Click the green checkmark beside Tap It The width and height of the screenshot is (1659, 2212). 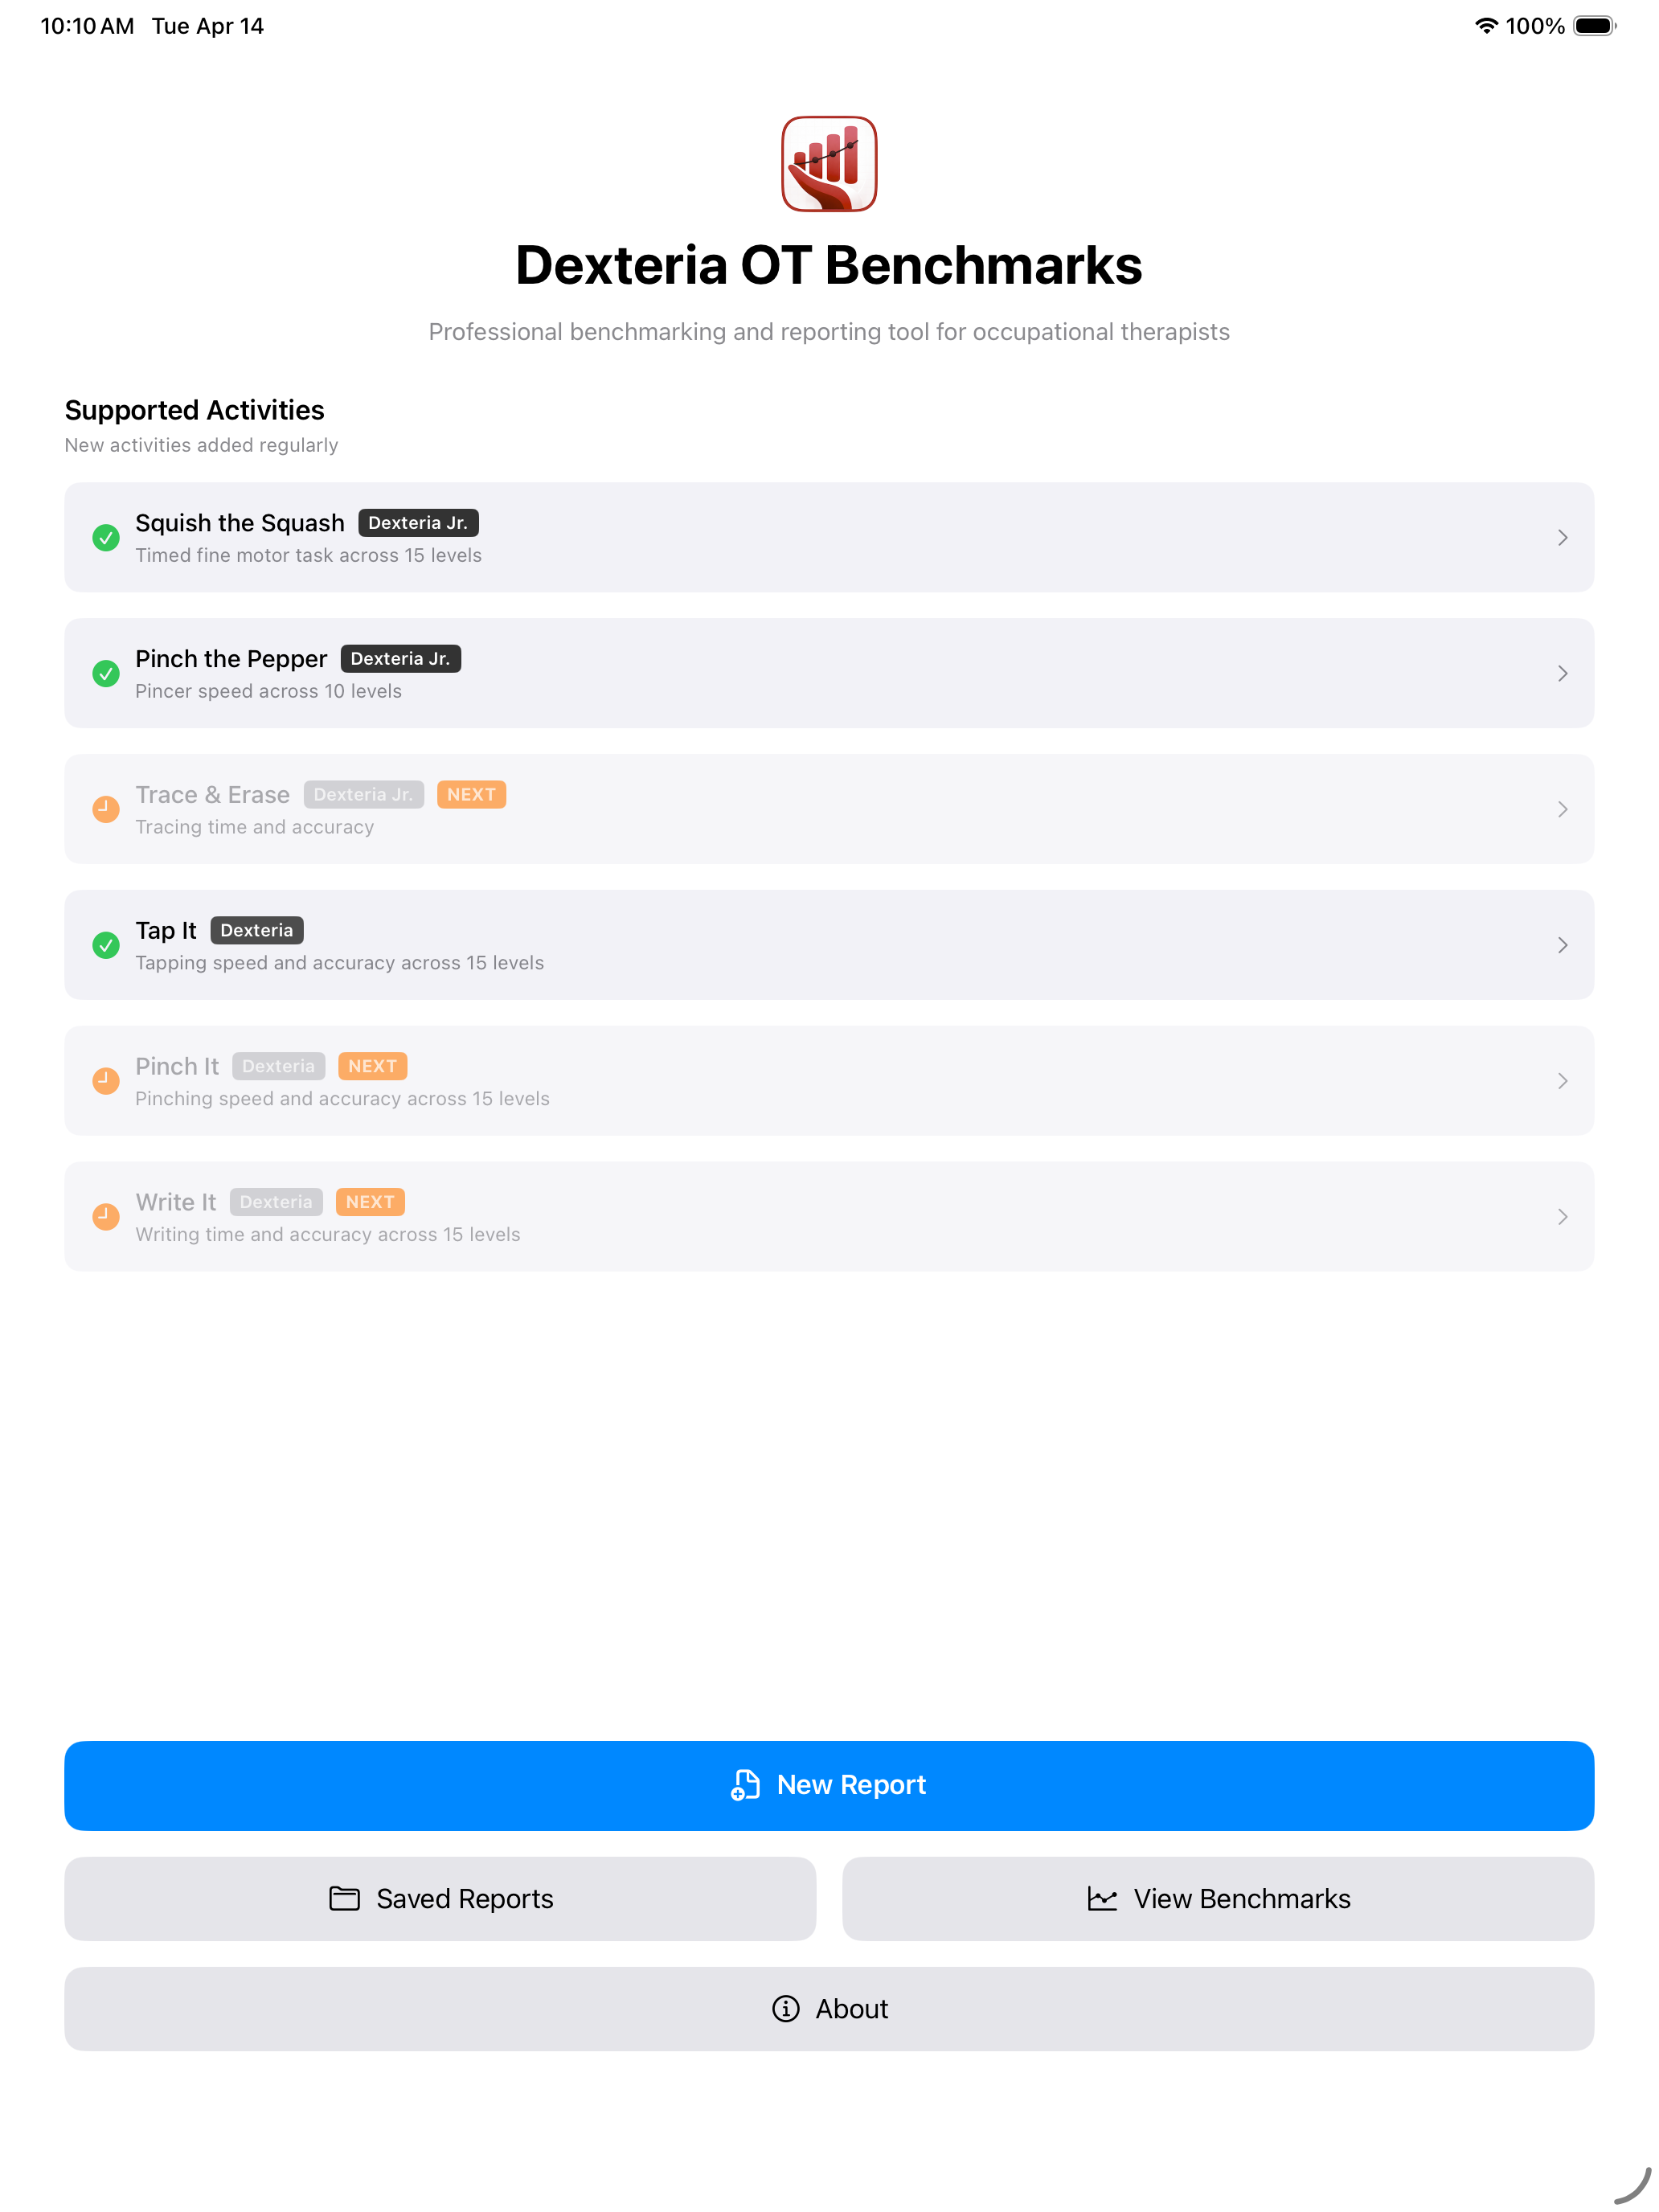tap(106, 944)
